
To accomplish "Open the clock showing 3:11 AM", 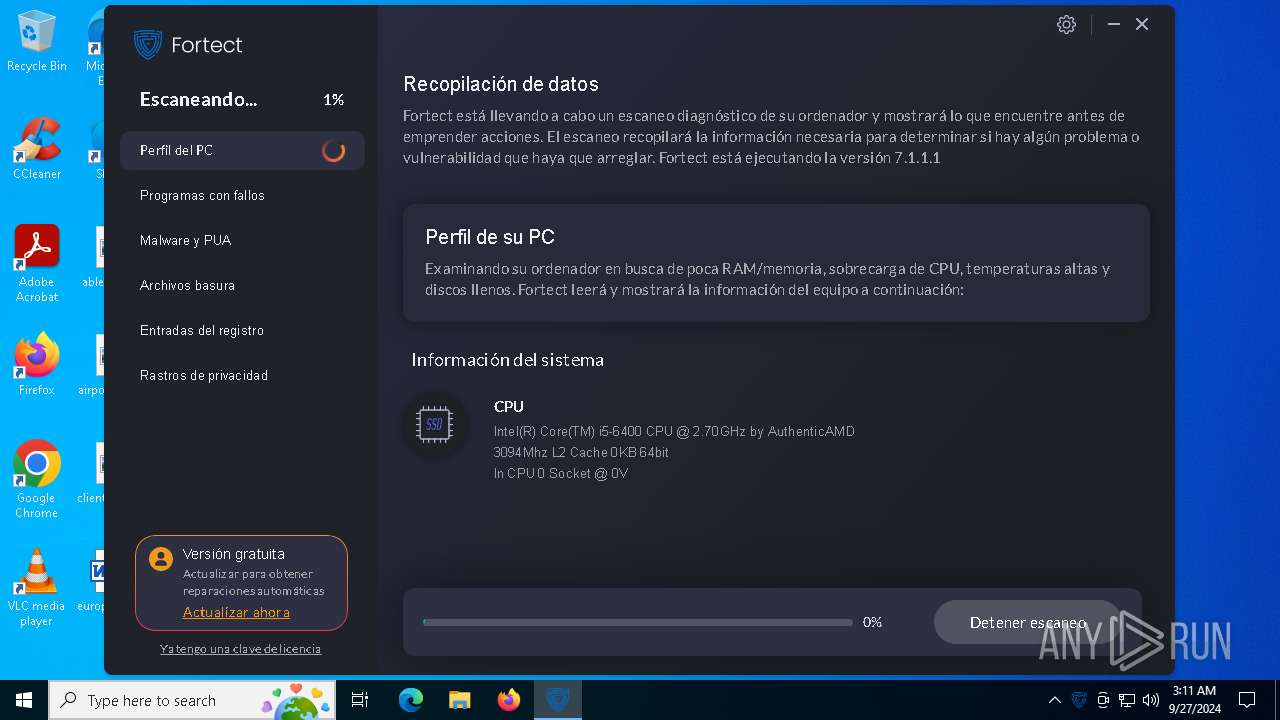I will pos(1194,700).
